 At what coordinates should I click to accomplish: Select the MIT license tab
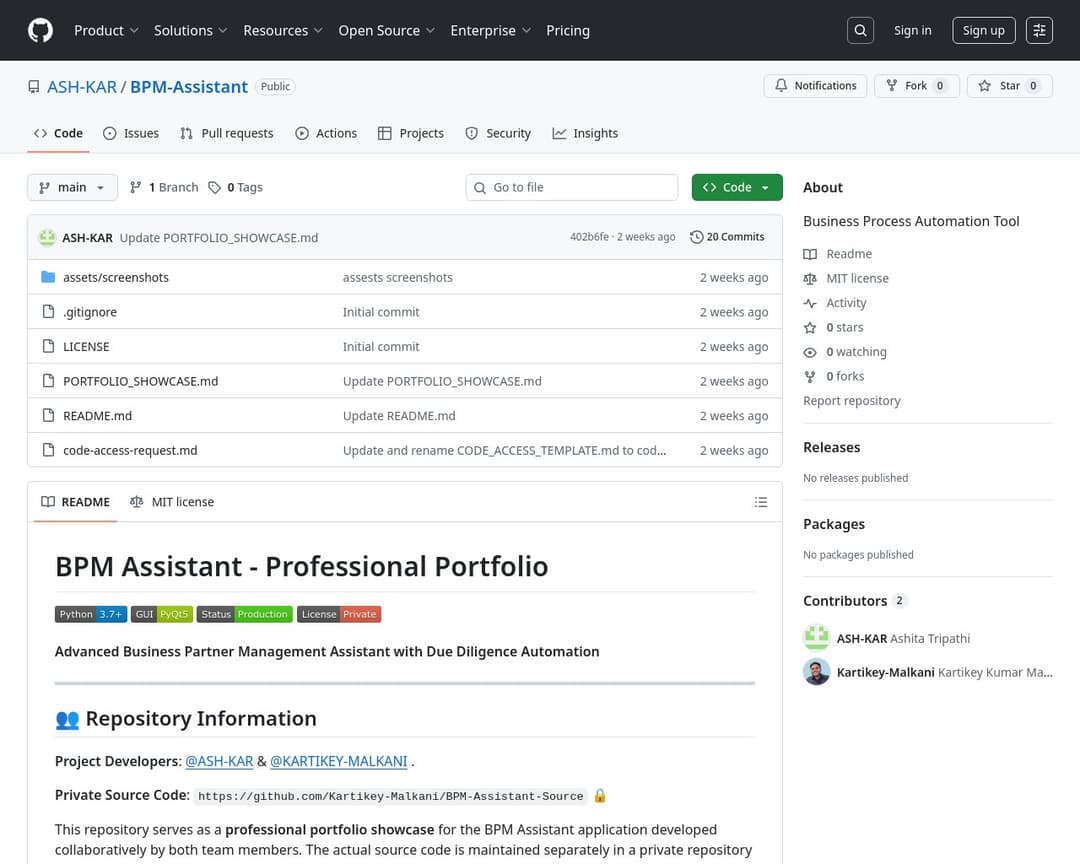(x=172, y=502)
